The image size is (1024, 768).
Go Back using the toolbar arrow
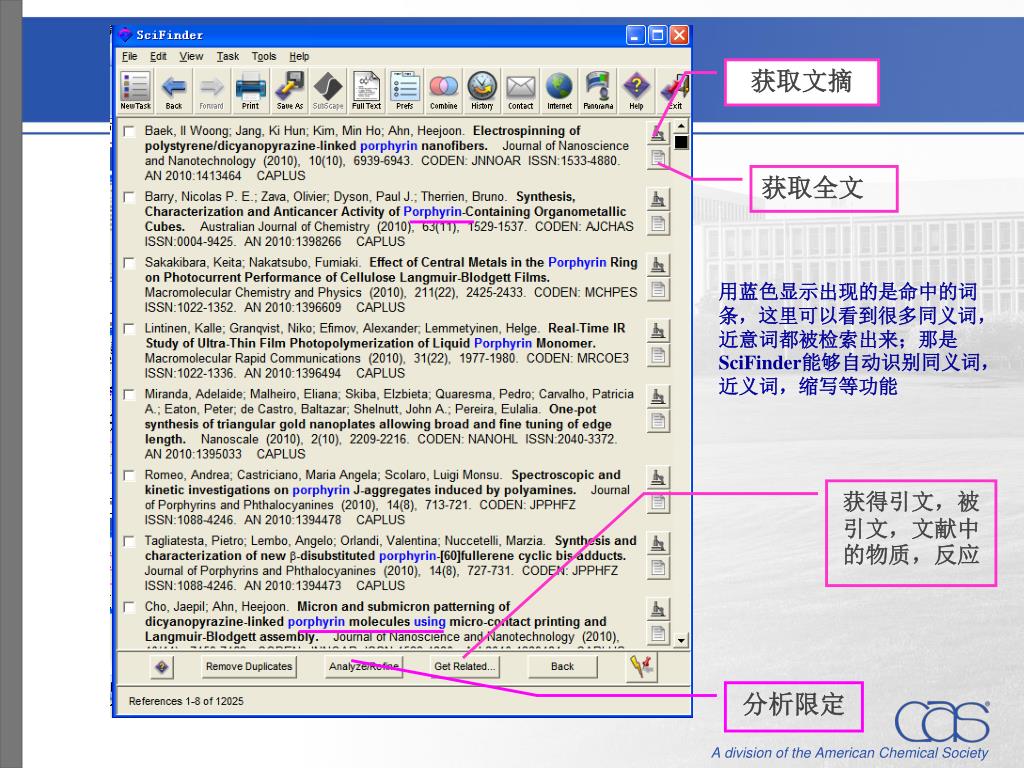click(x=174, y=91)
